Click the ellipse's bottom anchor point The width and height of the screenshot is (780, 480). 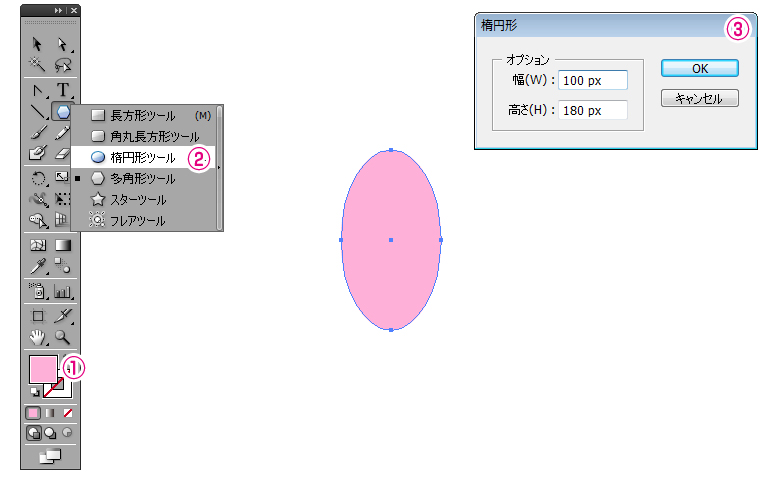pos(391,330)
